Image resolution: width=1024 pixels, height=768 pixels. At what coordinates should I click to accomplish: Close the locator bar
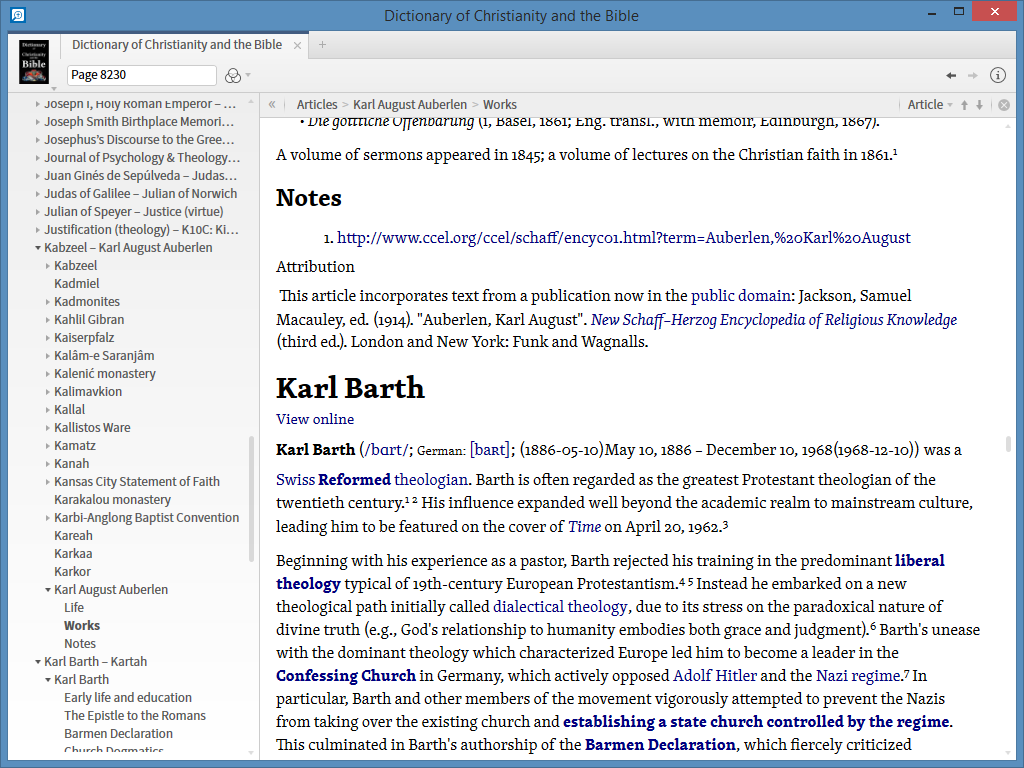point(1004,104)
